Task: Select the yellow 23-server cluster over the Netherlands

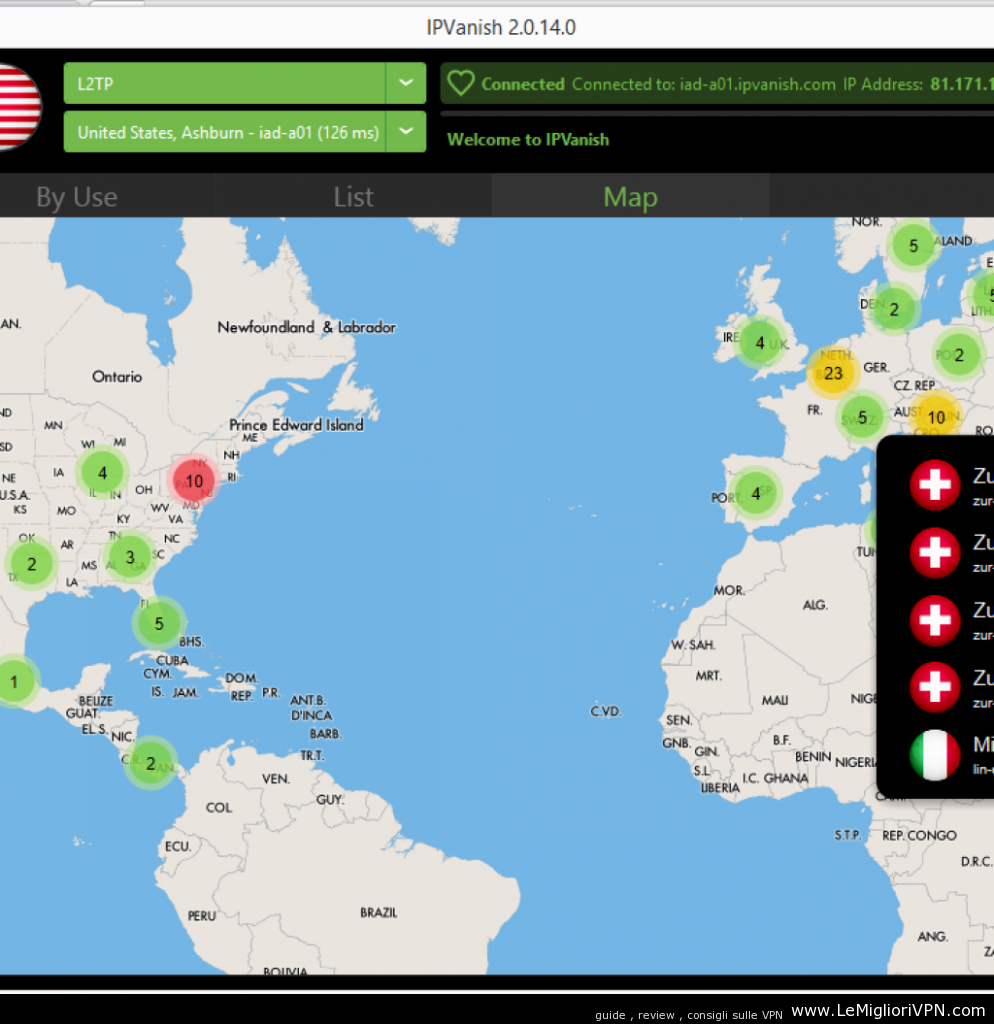Action: [833, 373]
